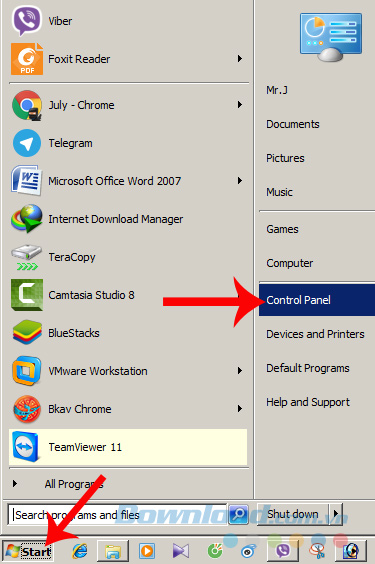Launch Bkav Chrome browser
The image size is (375, 564).
point(129,409)
